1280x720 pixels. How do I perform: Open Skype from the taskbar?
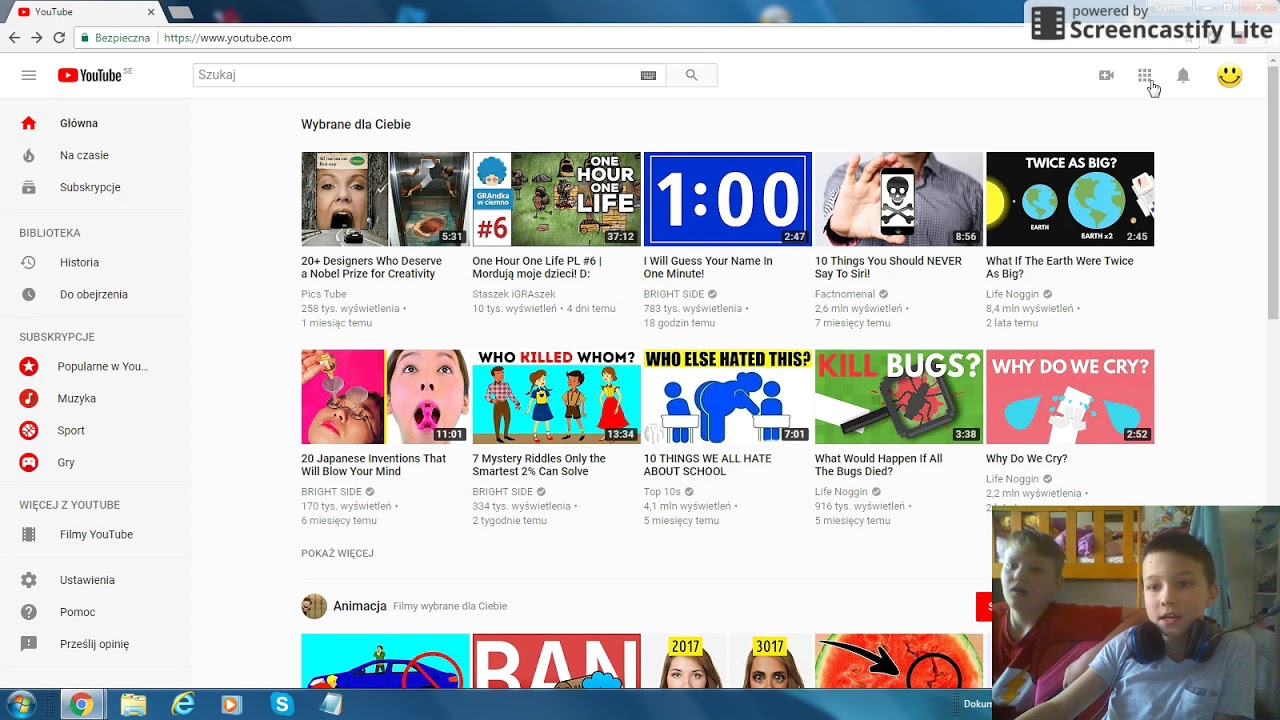[282, 705]
